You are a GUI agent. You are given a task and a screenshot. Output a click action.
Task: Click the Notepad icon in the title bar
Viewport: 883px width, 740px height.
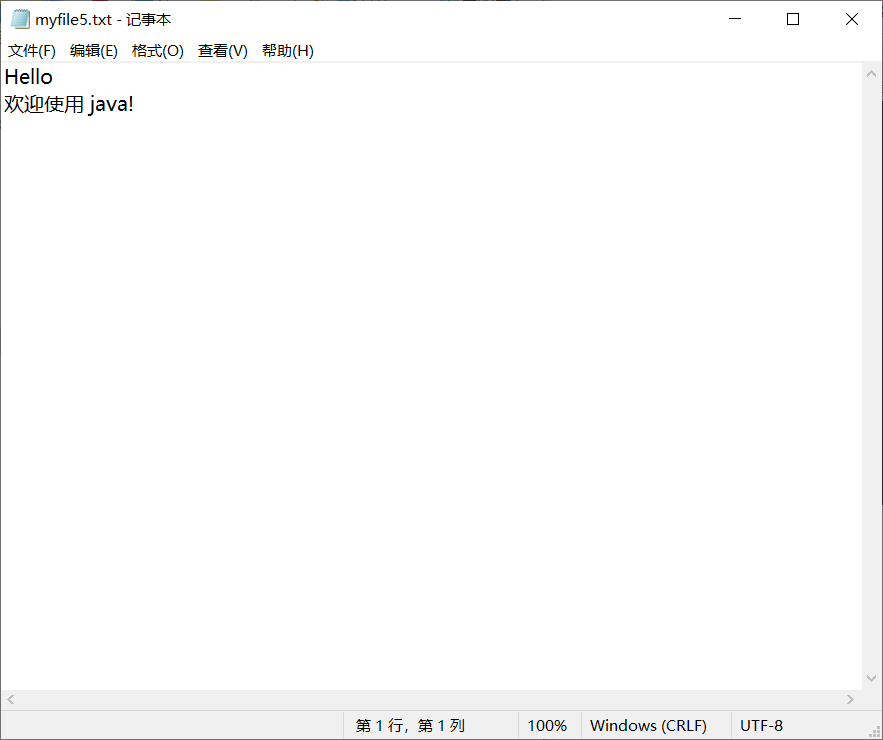pyautogui.click(x=21, y=18)
